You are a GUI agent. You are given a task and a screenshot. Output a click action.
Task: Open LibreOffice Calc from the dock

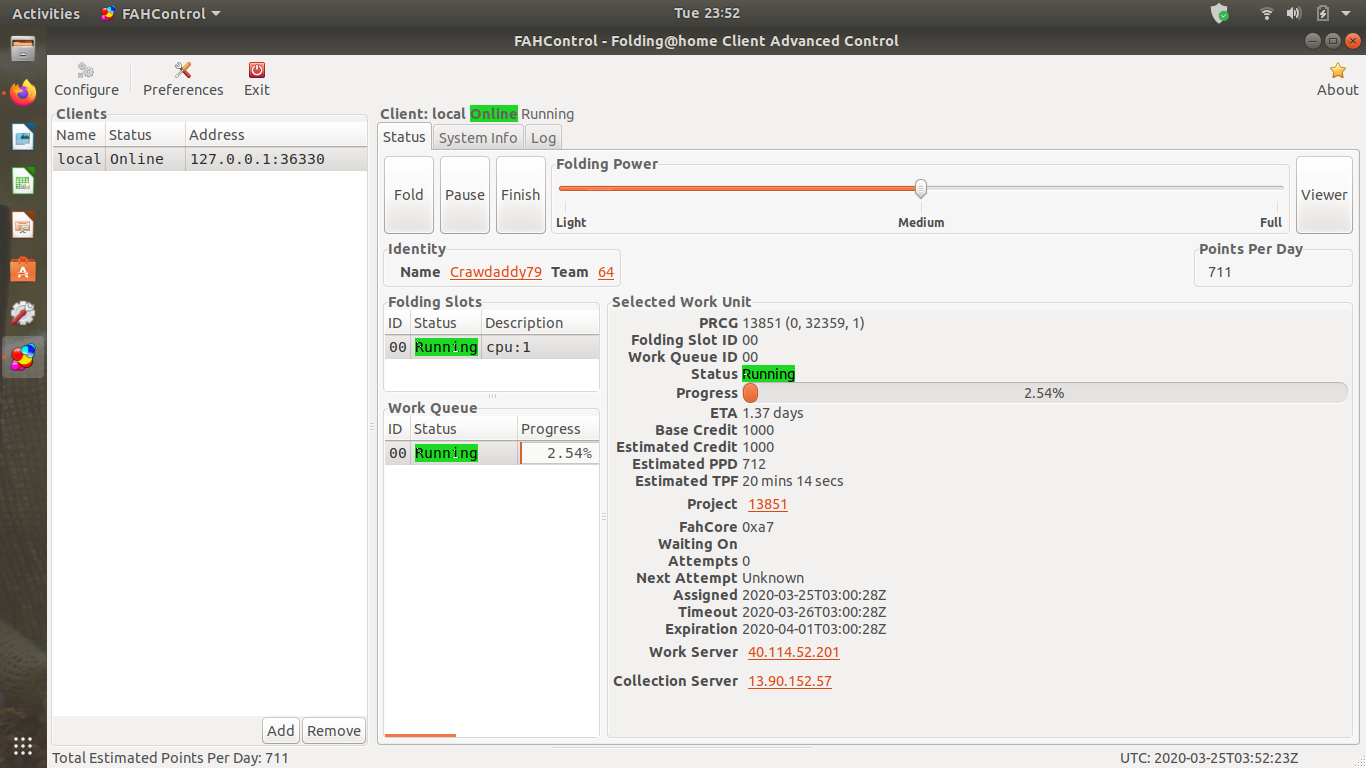[23, 181]
